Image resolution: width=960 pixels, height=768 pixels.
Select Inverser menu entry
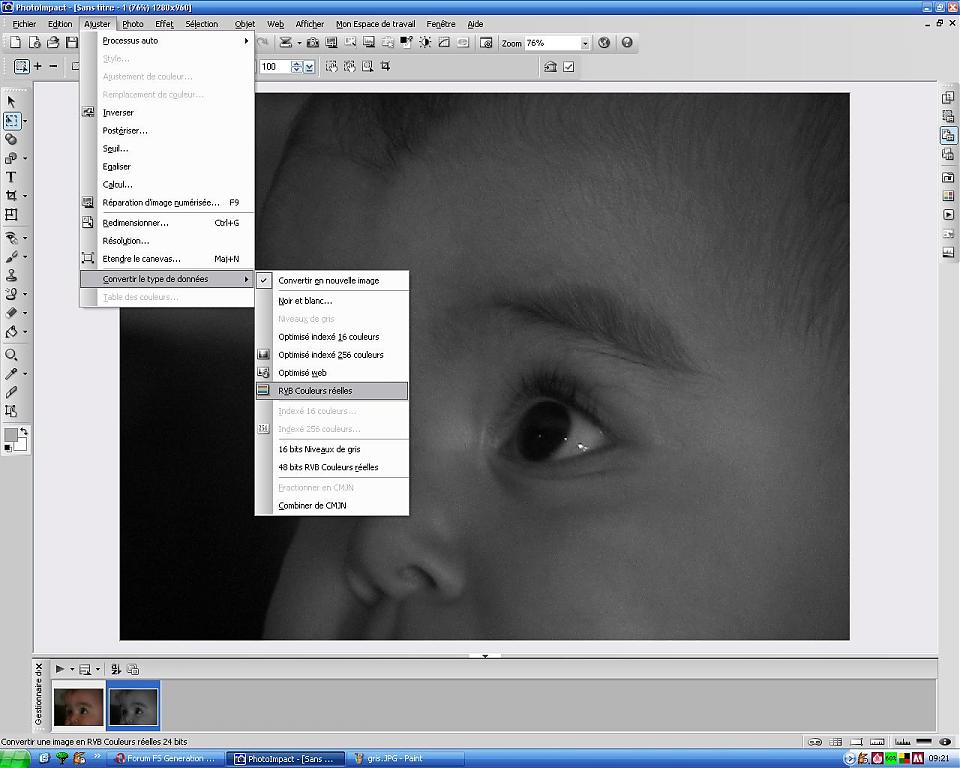pos(167,113)
